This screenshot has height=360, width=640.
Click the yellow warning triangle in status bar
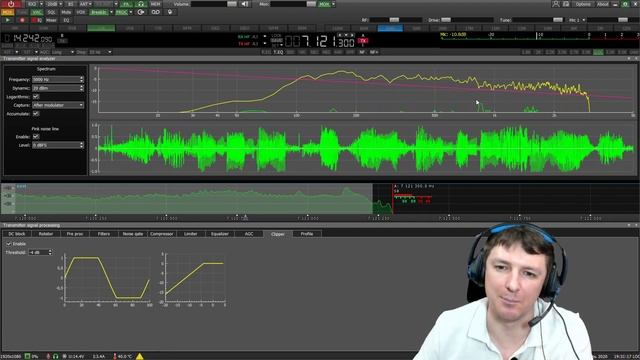tap(140, 356)
